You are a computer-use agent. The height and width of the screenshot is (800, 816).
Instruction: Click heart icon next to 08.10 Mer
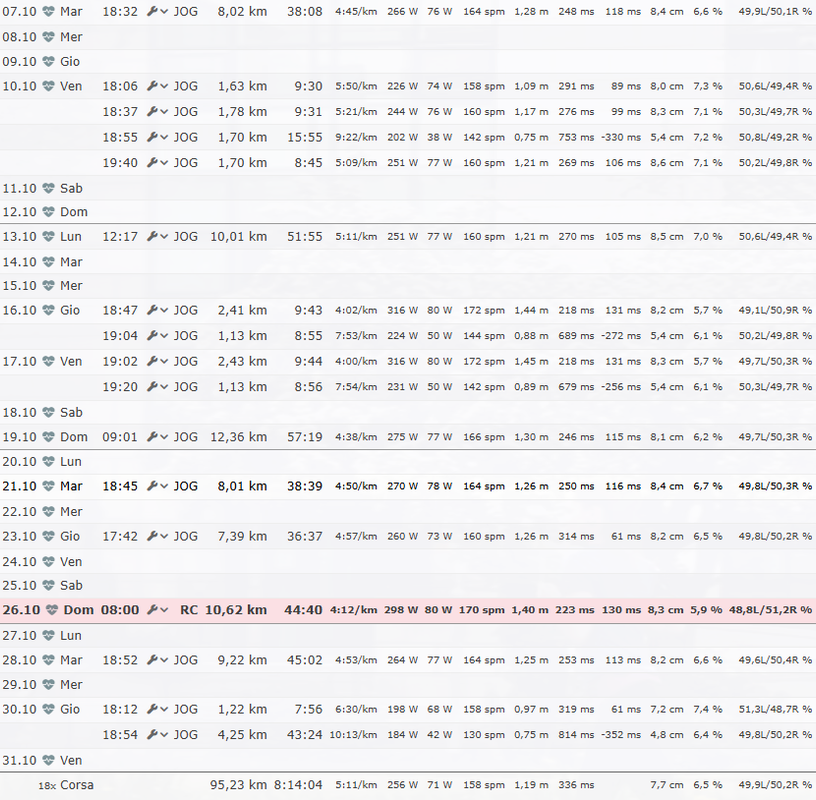pyautogui.click(x=48, y=36)
